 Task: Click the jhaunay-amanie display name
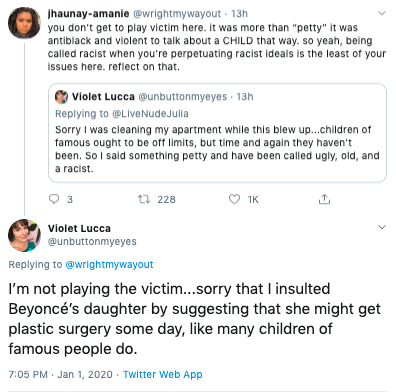tap(88, 14)
